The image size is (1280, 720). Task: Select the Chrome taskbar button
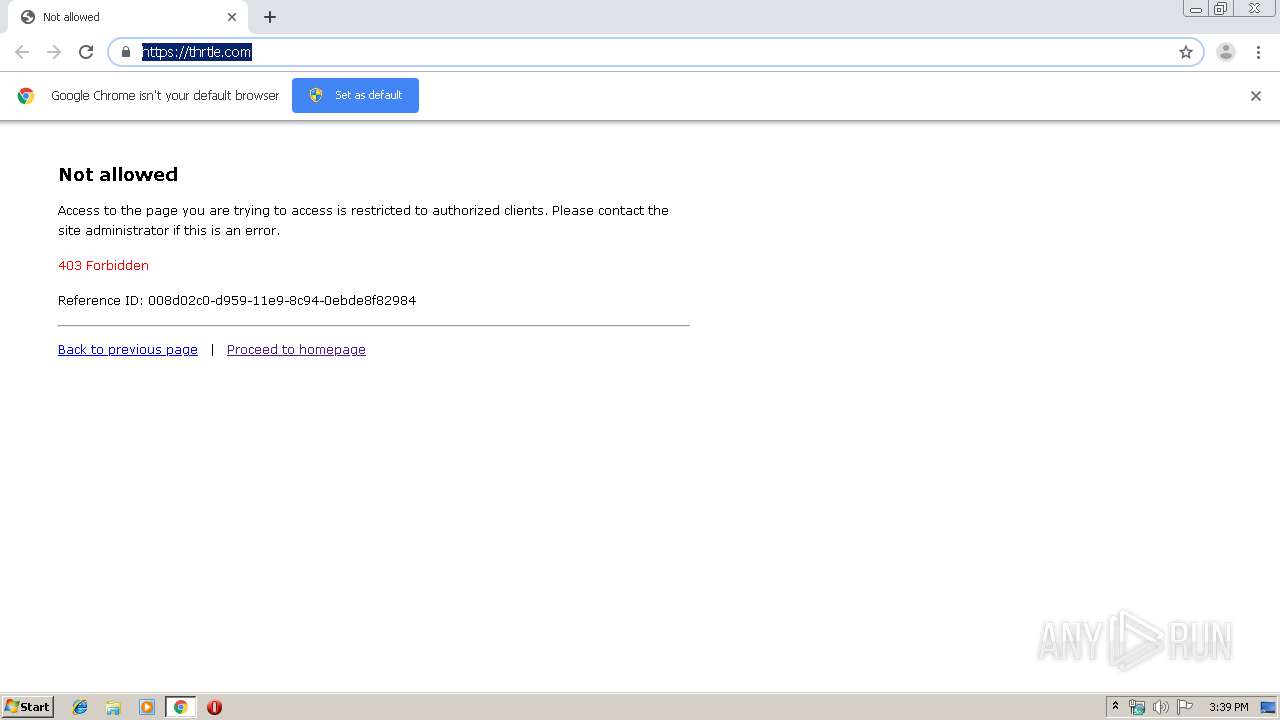coord(180,707)
